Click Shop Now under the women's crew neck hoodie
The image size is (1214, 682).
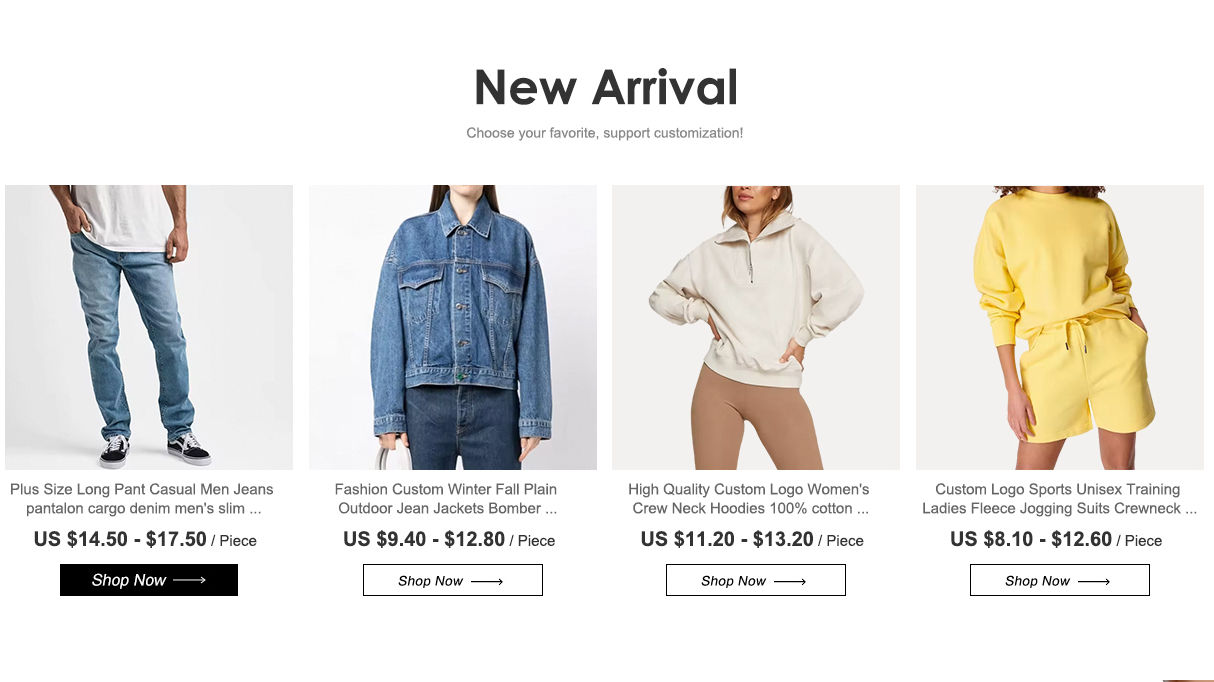pos(756,580)
